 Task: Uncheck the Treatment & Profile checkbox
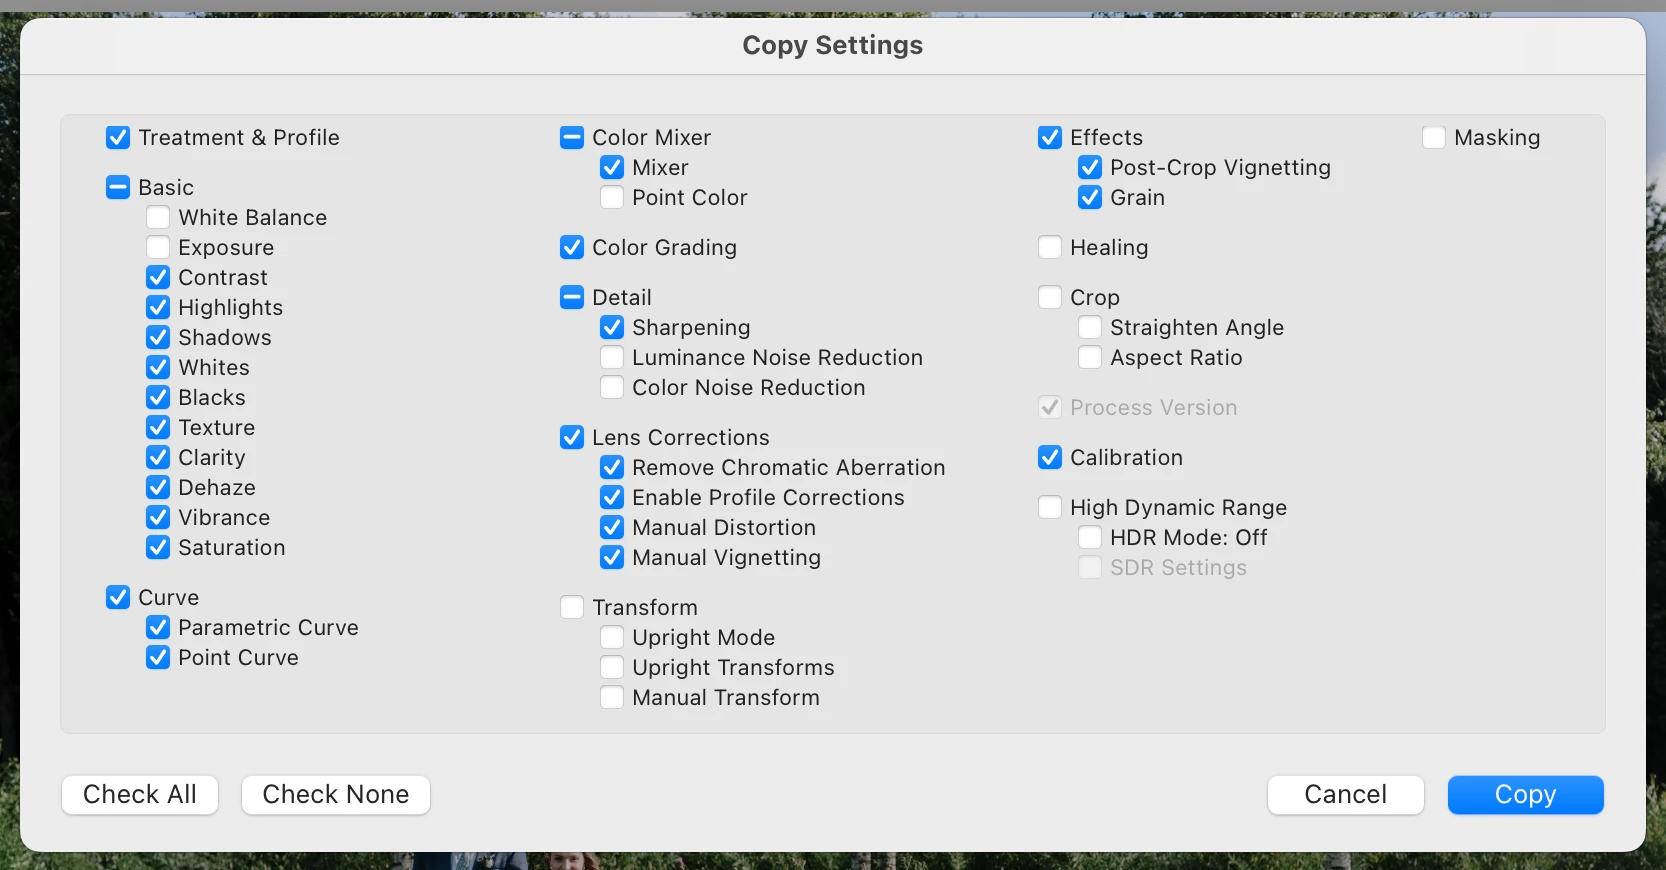click(118, 138)
